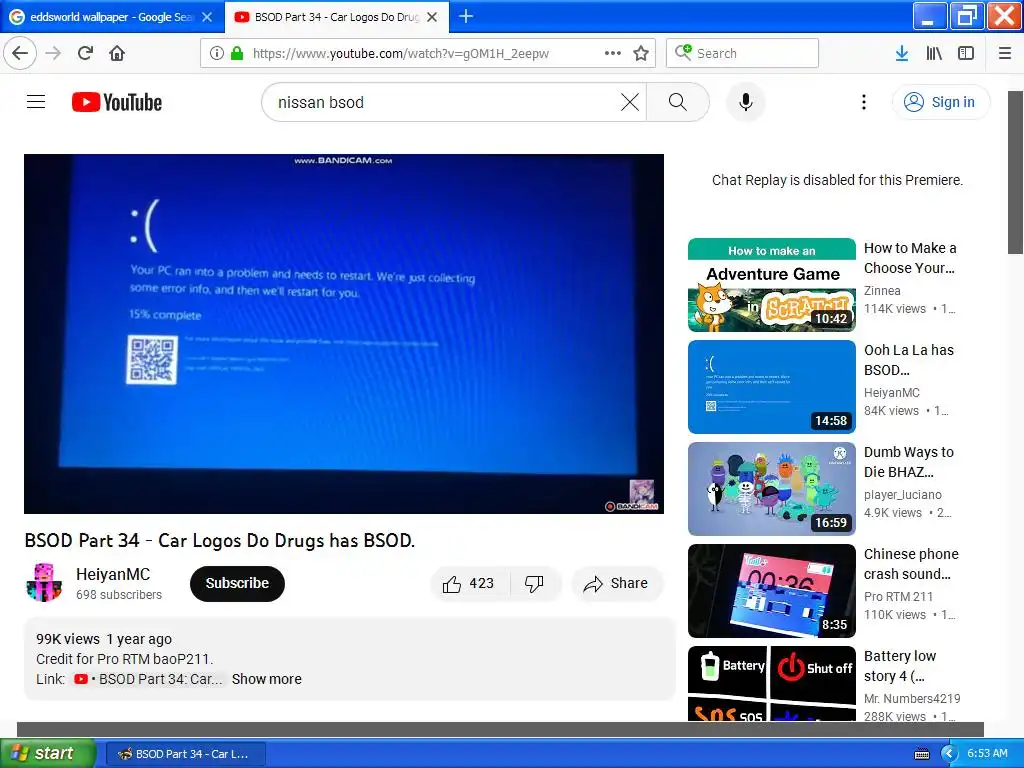Screen dimensions: 1024x768
Task: Open the HeiyanMC channel avatar
Action: [44, 583]
